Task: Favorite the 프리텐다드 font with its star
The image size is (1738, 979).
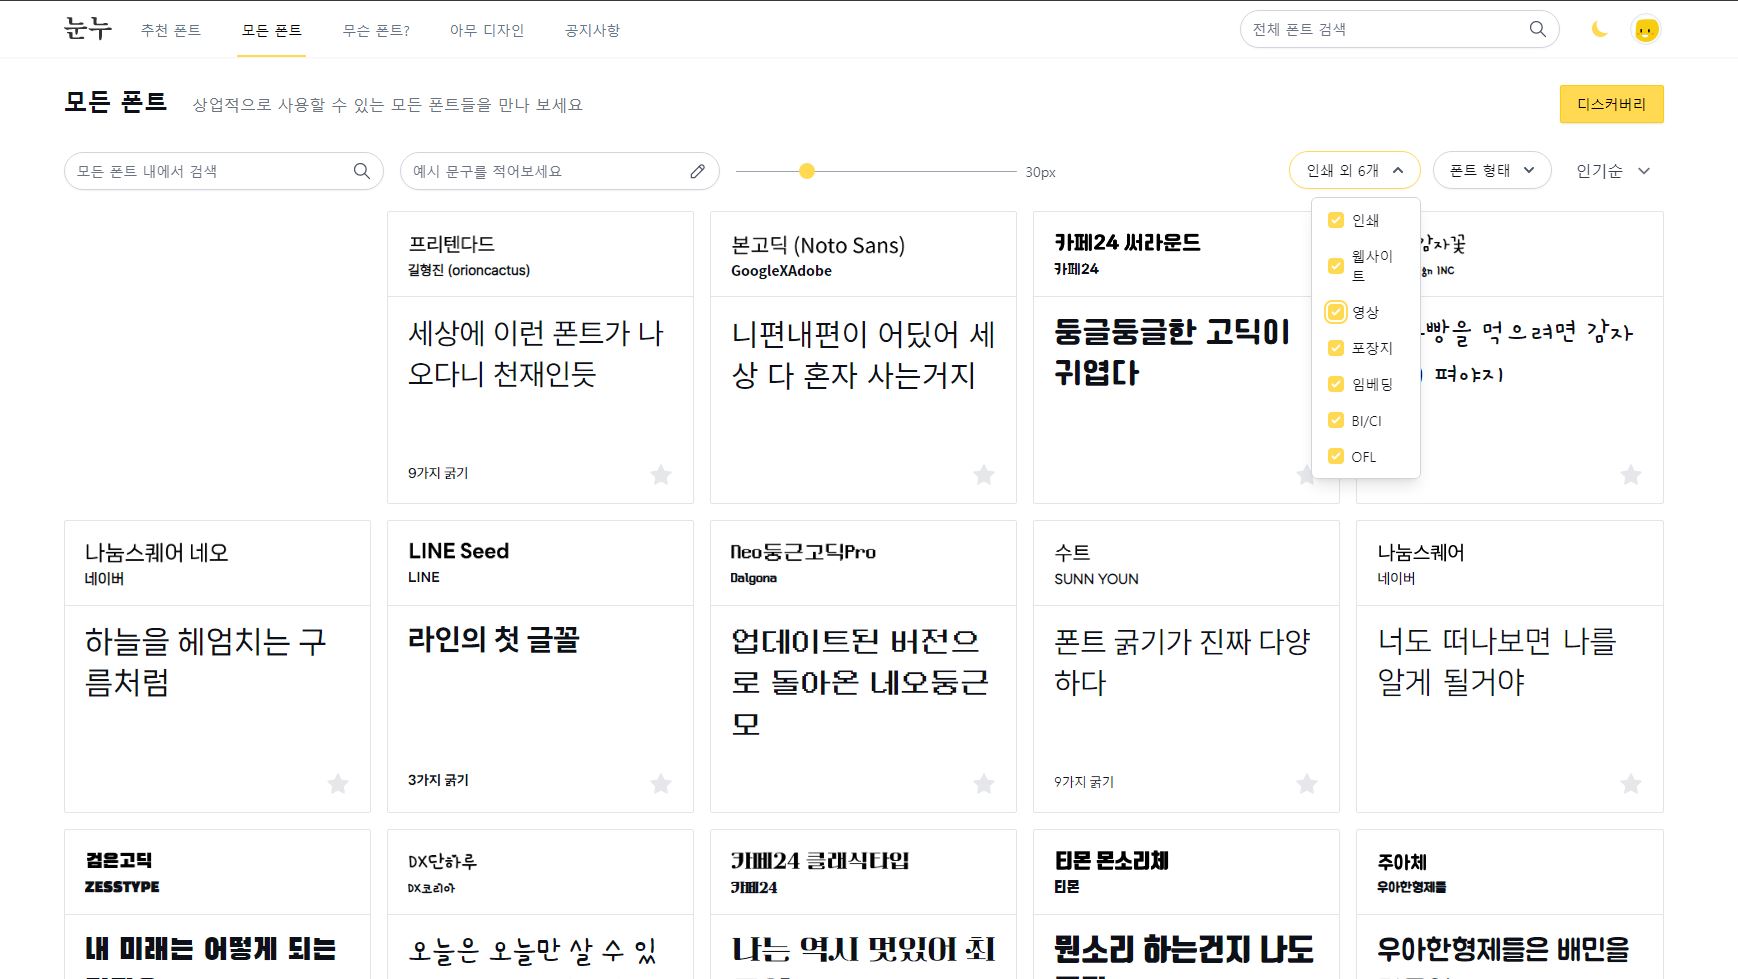Action: tap(661, 474)
